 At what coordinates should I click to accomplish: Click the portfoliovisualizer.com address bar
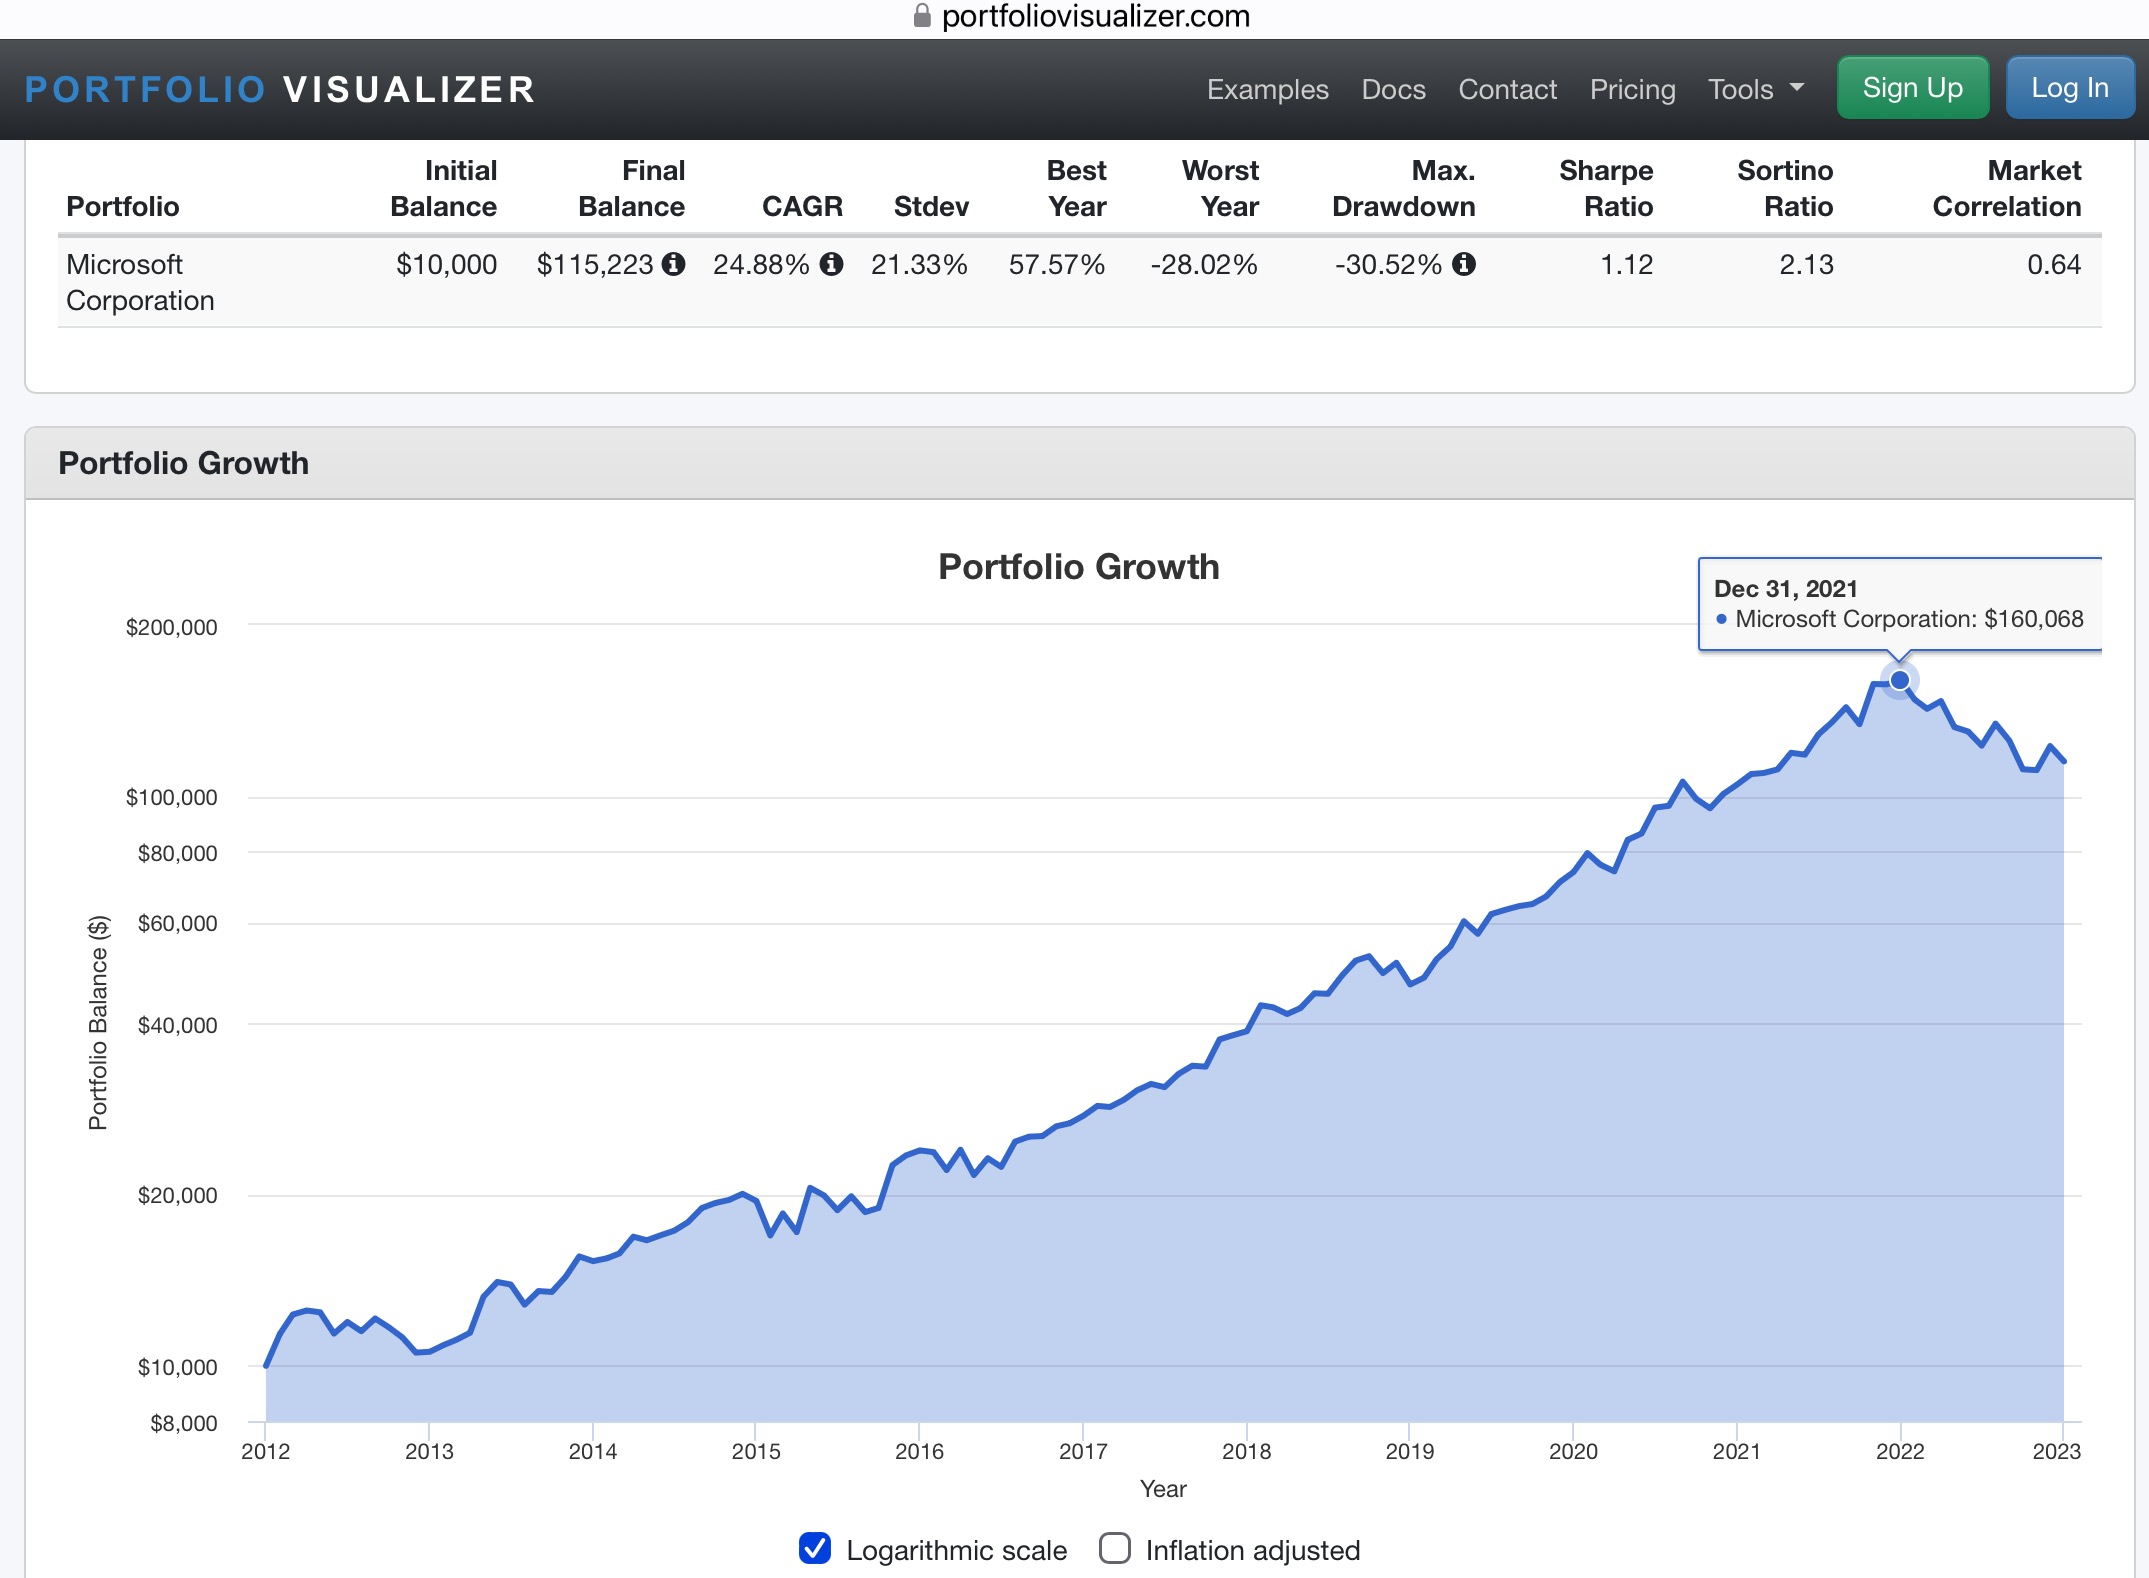(x=1081, y=16)
